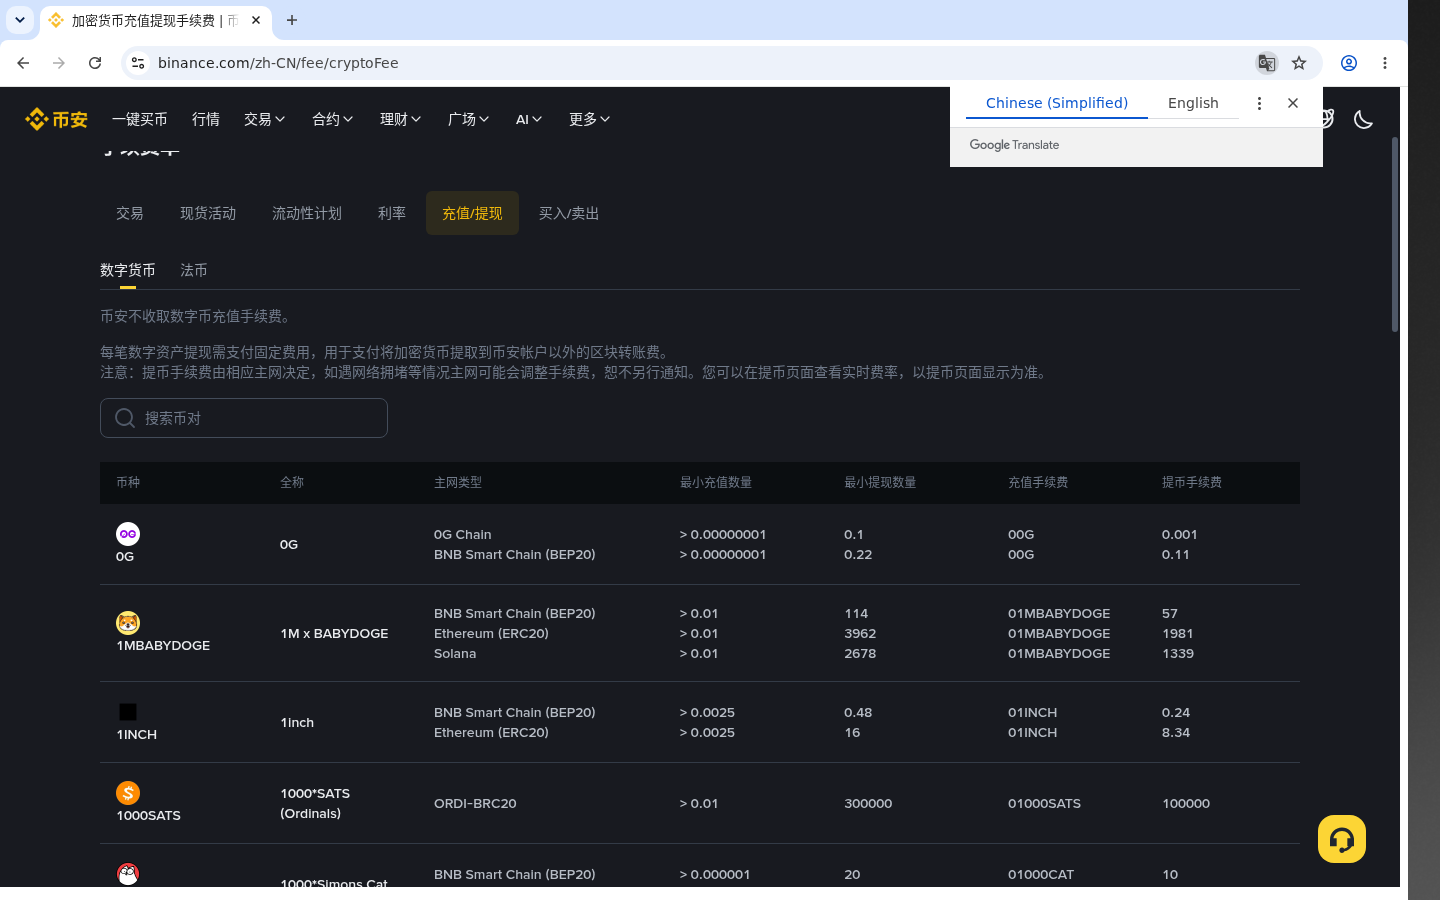This screenshot has height=900, width=1440.
Task: Click the 100000 withdrawal fee value
Action: 1186,803
